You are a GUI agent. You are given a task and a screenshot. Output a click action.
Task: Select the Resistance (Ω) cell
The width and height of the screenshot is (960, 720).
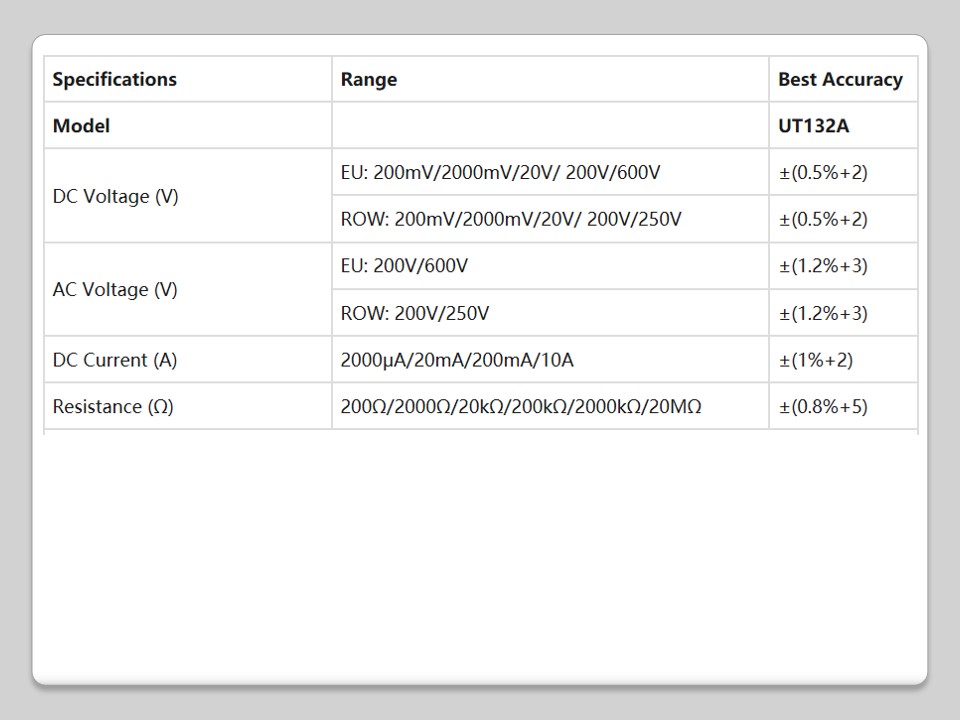point(113,407)
